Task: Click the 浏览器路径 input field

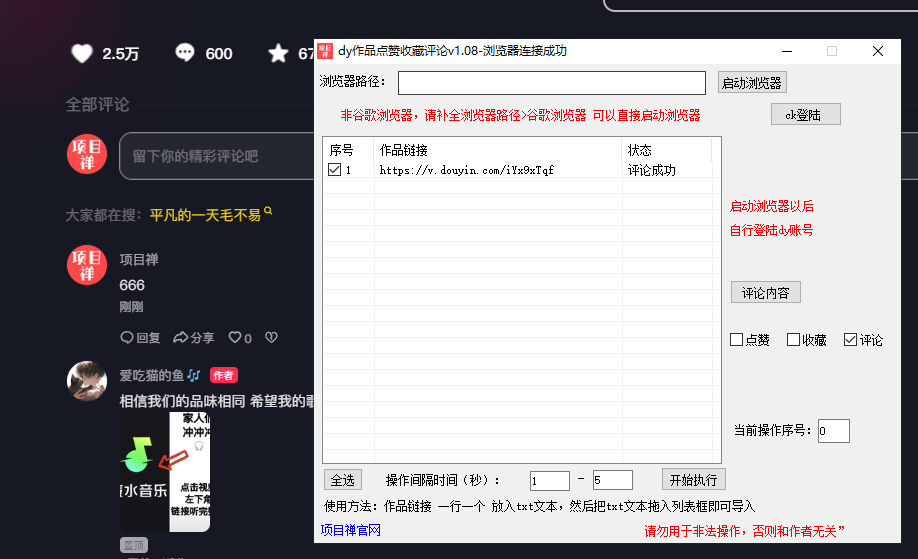Action: point(551,82)
